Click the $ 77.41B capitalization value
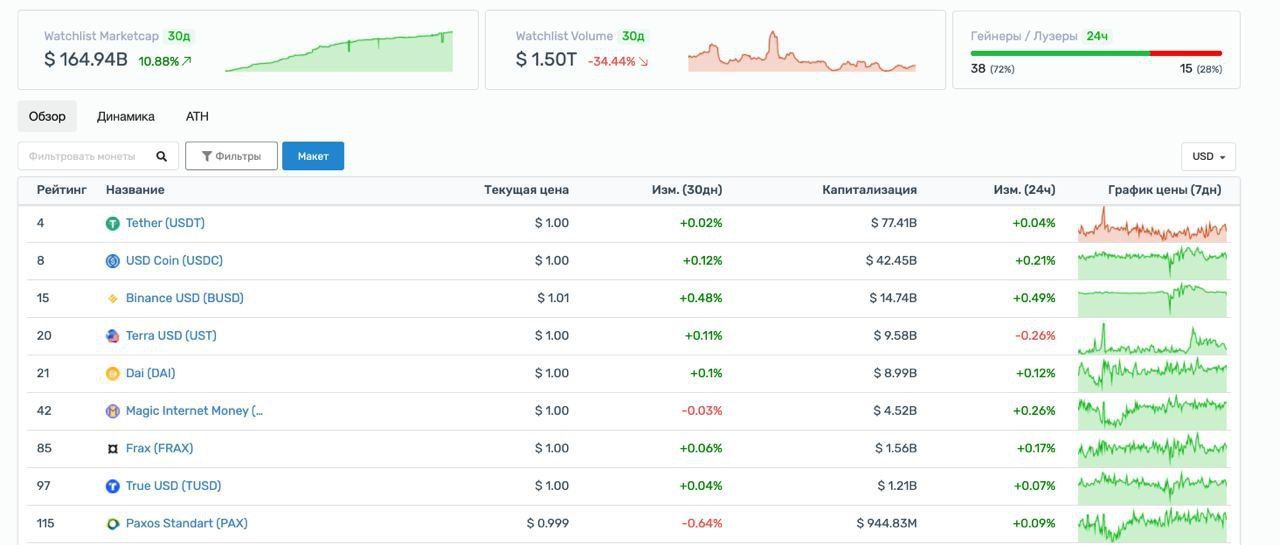Image resolution: width=1280 pixels, height=545 pixels. [894, 223]
